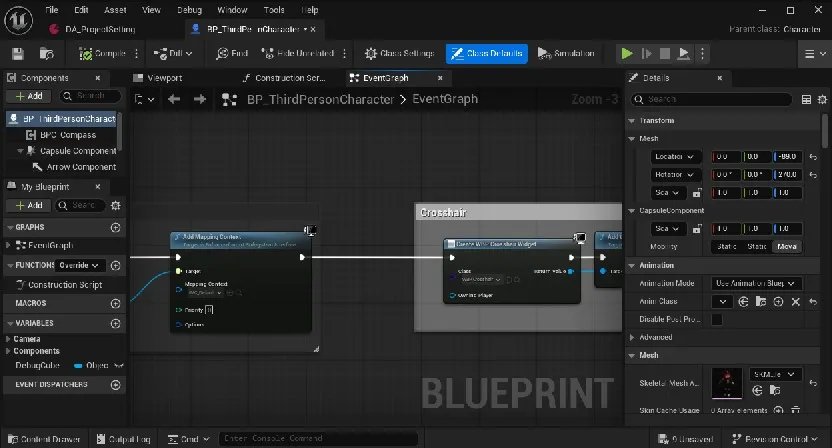832x448 pixels.
Task: Add new function with plus icon
Action: click(x=116, y=265)
